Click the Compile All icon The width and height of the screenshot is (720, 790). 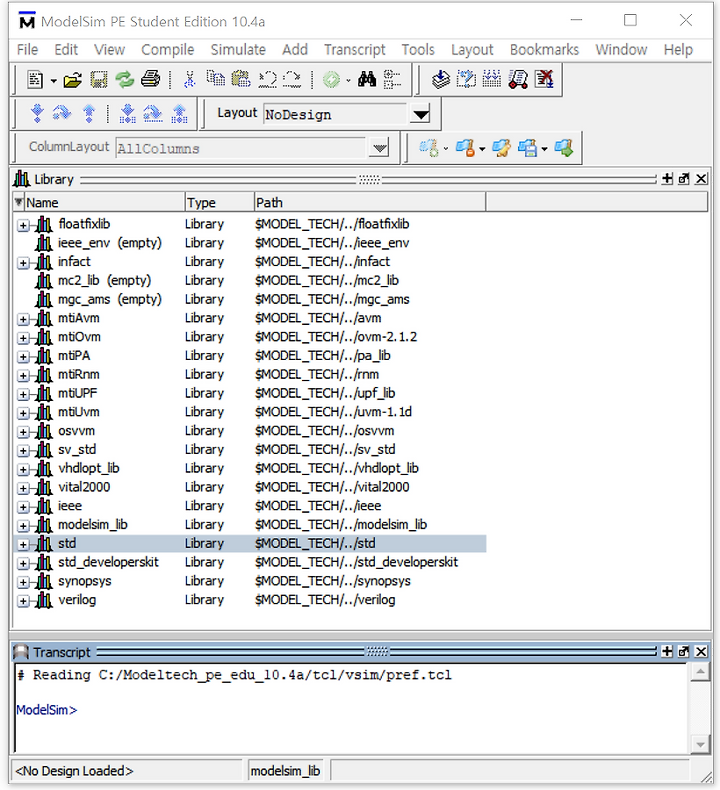[x=467, y=80]
